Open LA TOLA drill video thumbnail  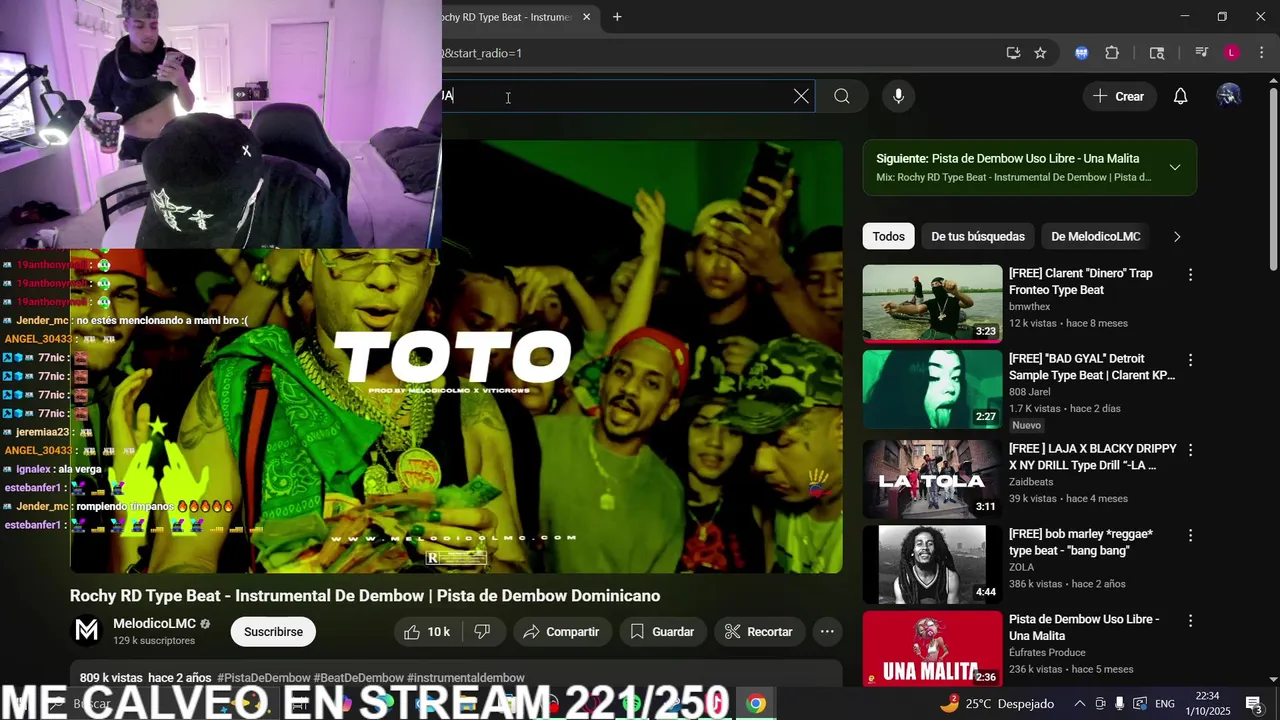932,479
